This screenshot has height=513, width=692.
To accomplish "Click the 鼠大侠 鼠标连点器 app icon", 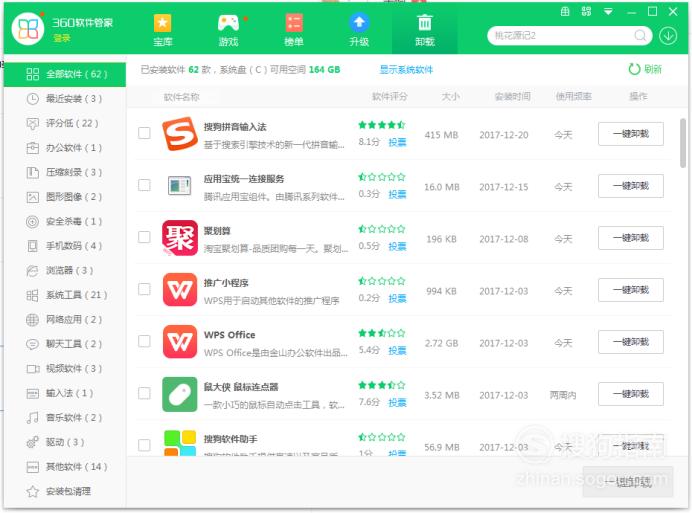I will tap(180, 394).
